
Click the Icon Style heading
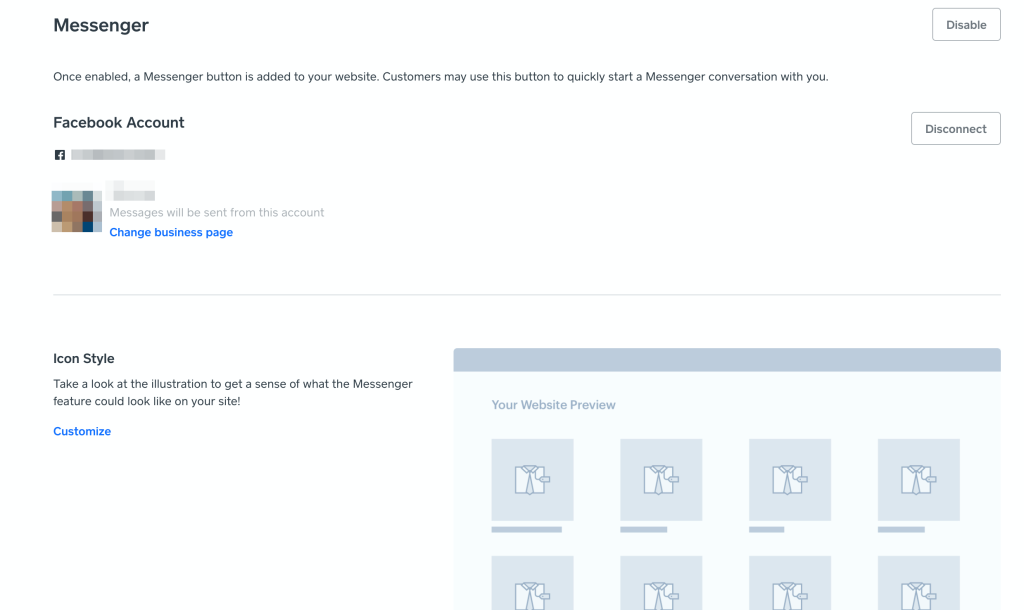coord(84,359)
